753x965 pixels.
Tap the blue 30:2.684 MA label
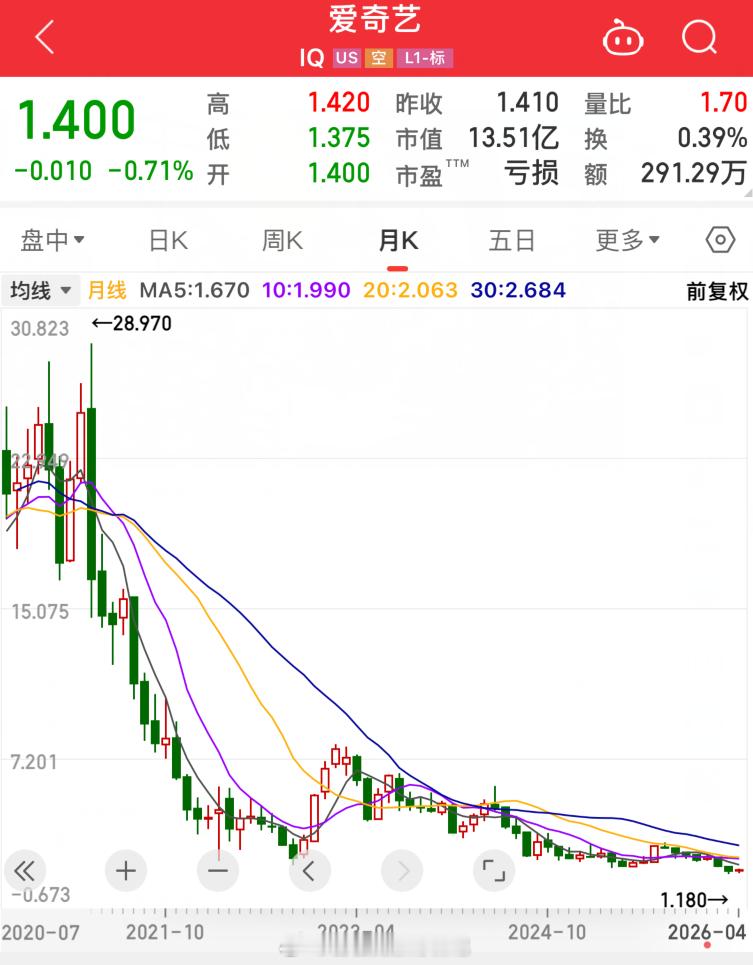(518, 290)
